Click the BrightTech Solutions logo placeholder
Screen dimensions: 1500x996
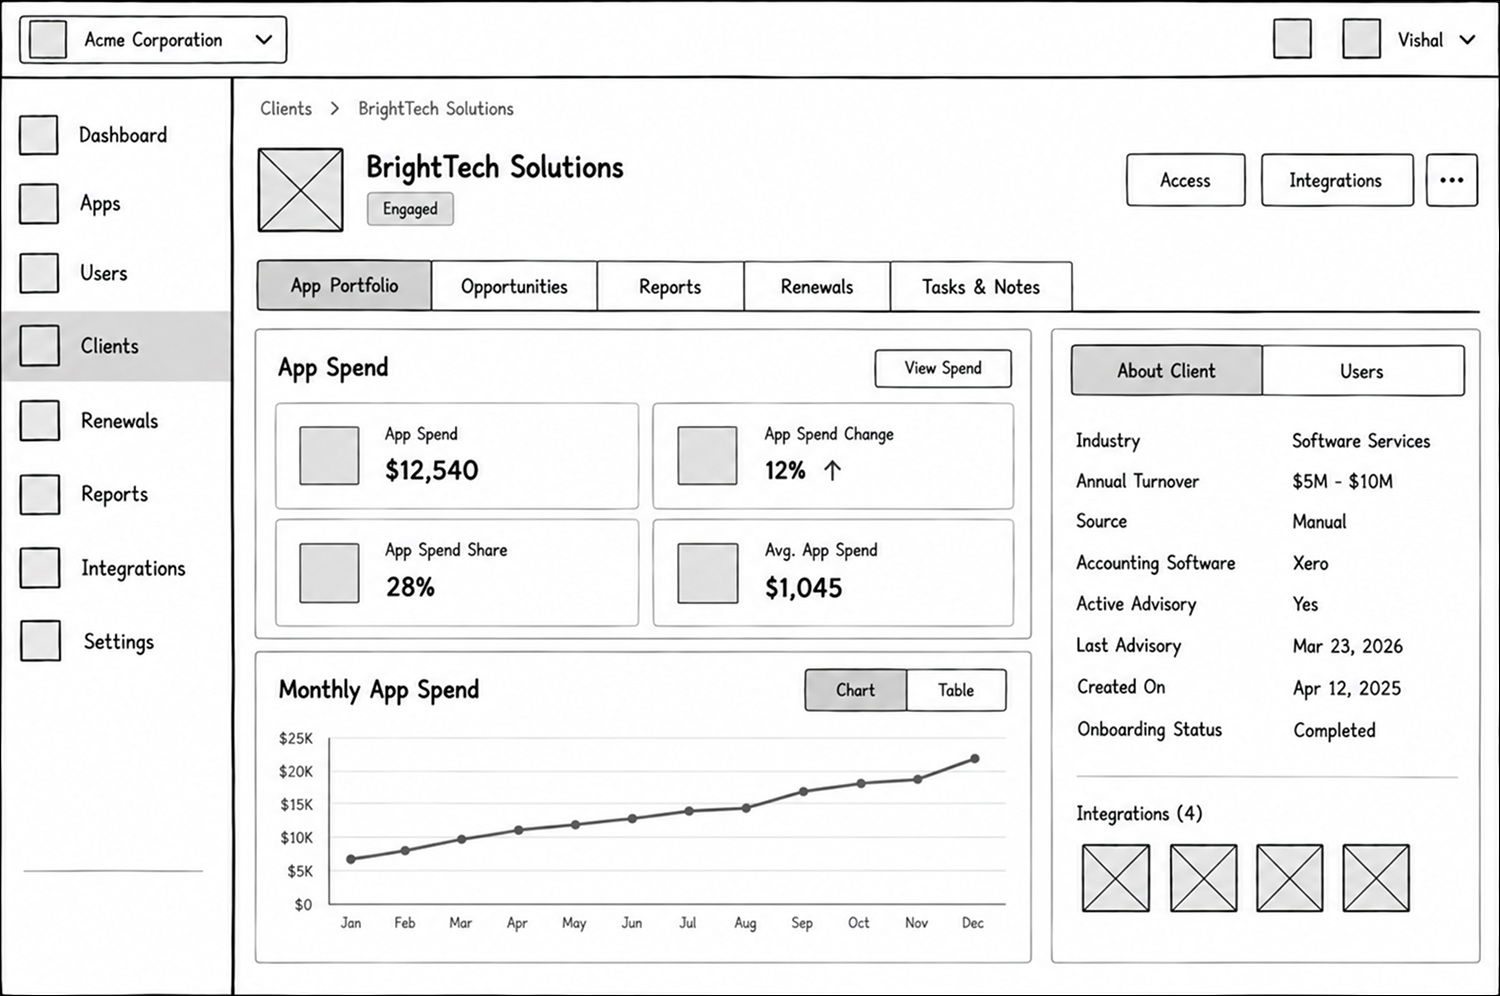(x=300, y=190)
